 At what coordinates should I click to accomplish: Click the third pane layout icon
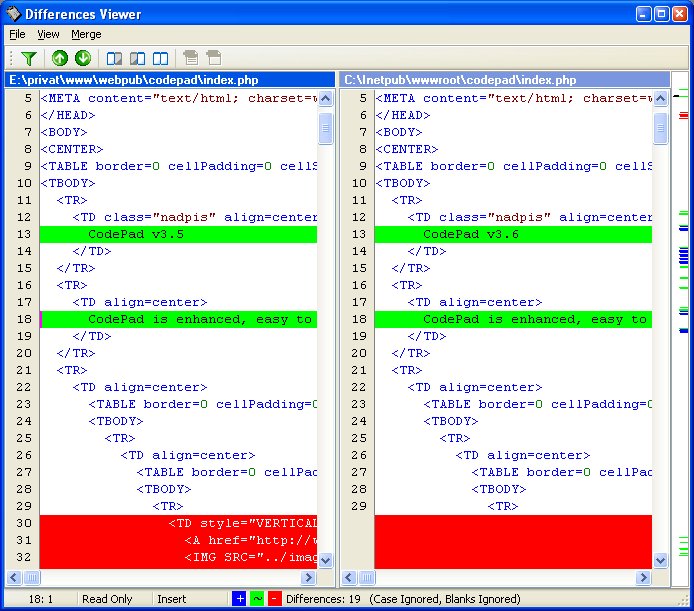(x=160, y=59)
